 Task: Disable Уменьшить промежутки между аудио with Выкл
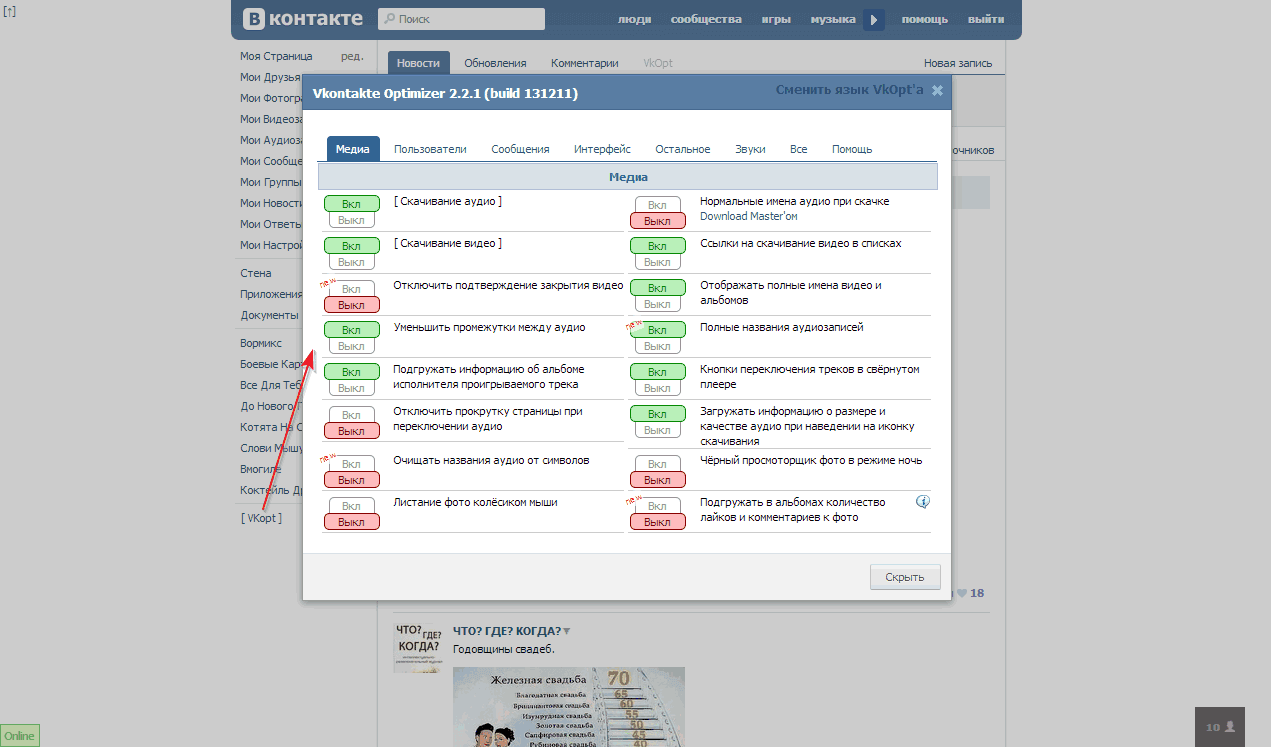[351, 346]
